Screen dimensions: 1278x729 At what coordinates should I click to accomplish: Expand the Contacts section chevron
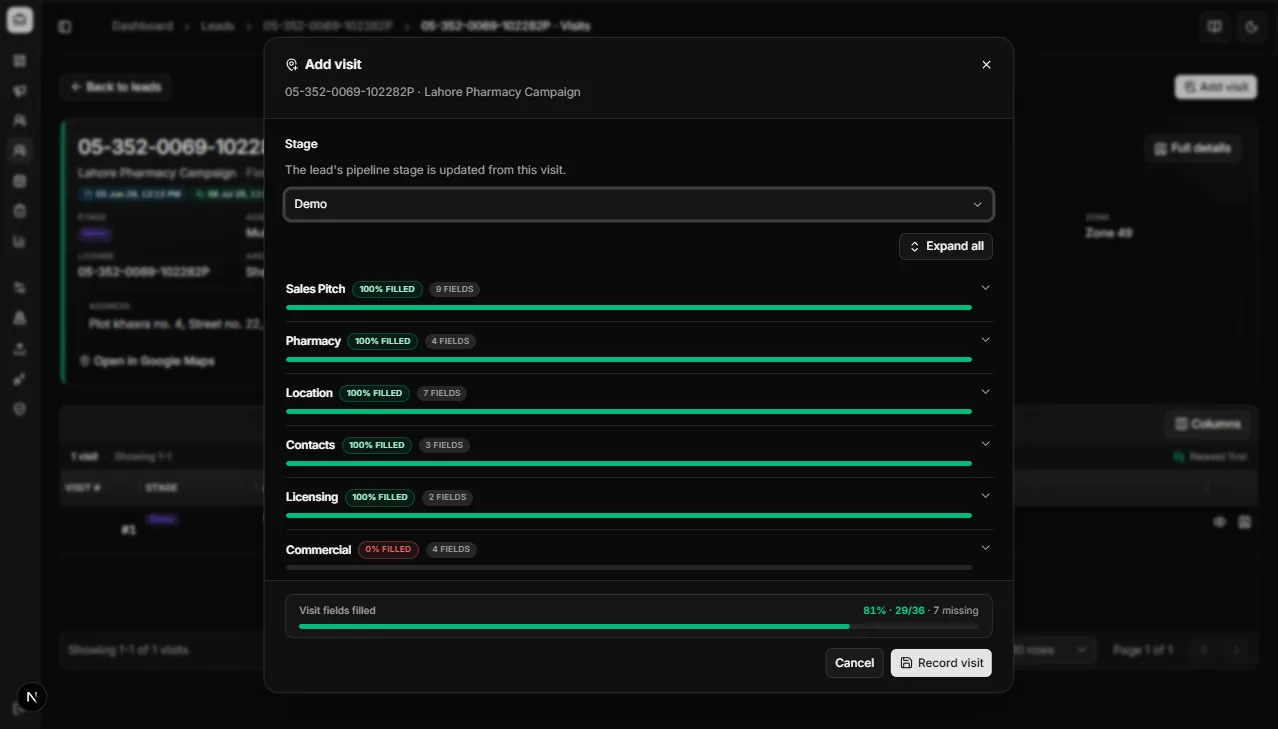pos(985,444)
